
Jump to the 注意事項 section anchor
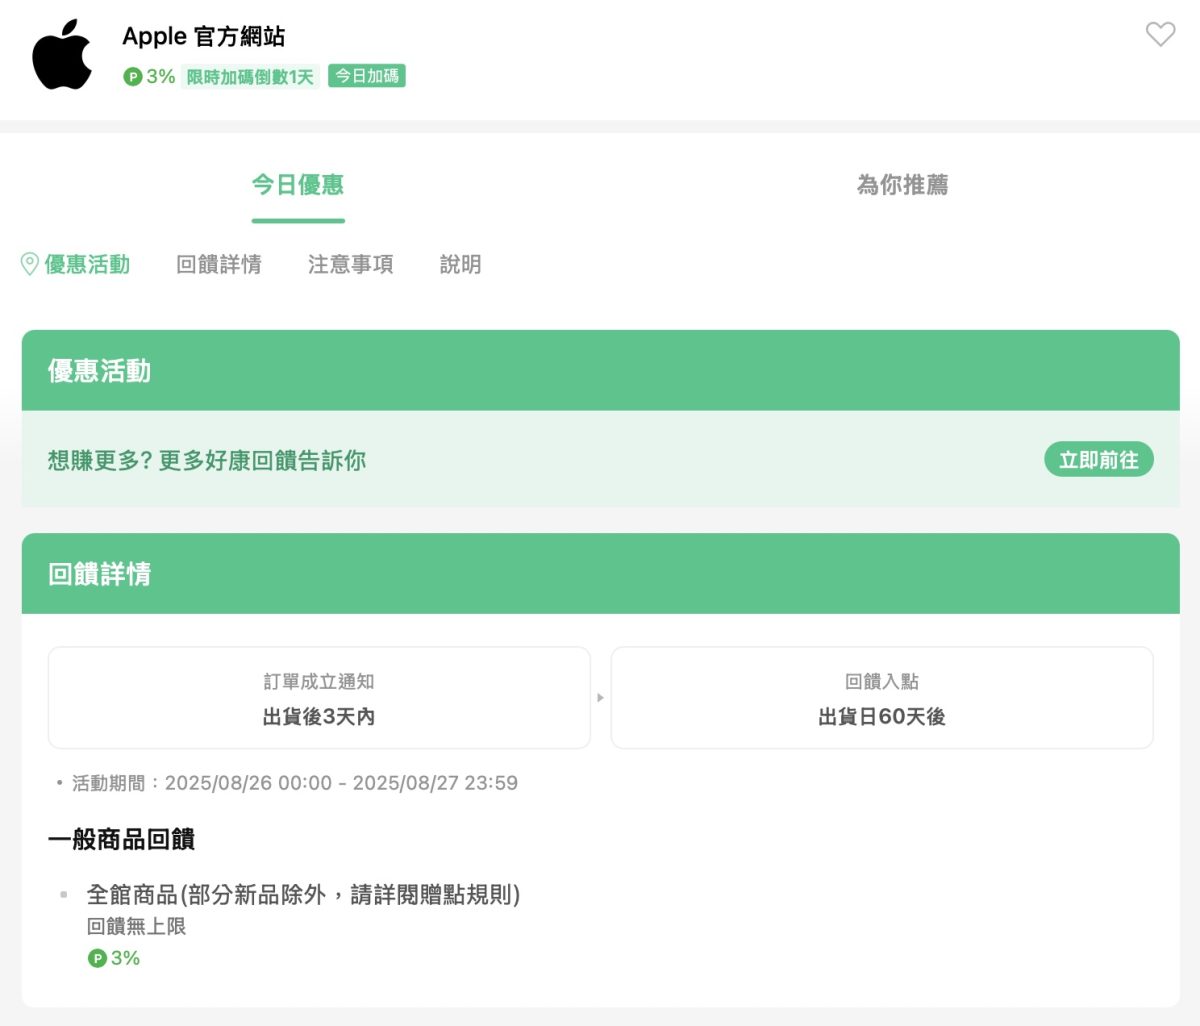(x=351, y=264)
